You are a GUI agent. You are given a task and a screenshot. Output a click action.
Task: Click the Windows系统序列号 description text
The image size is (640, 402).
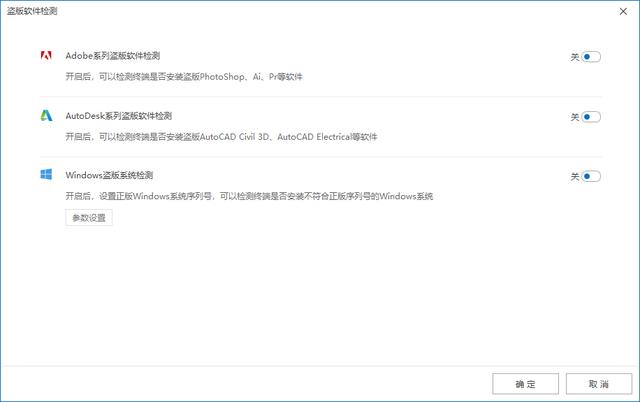pos(249,196)
